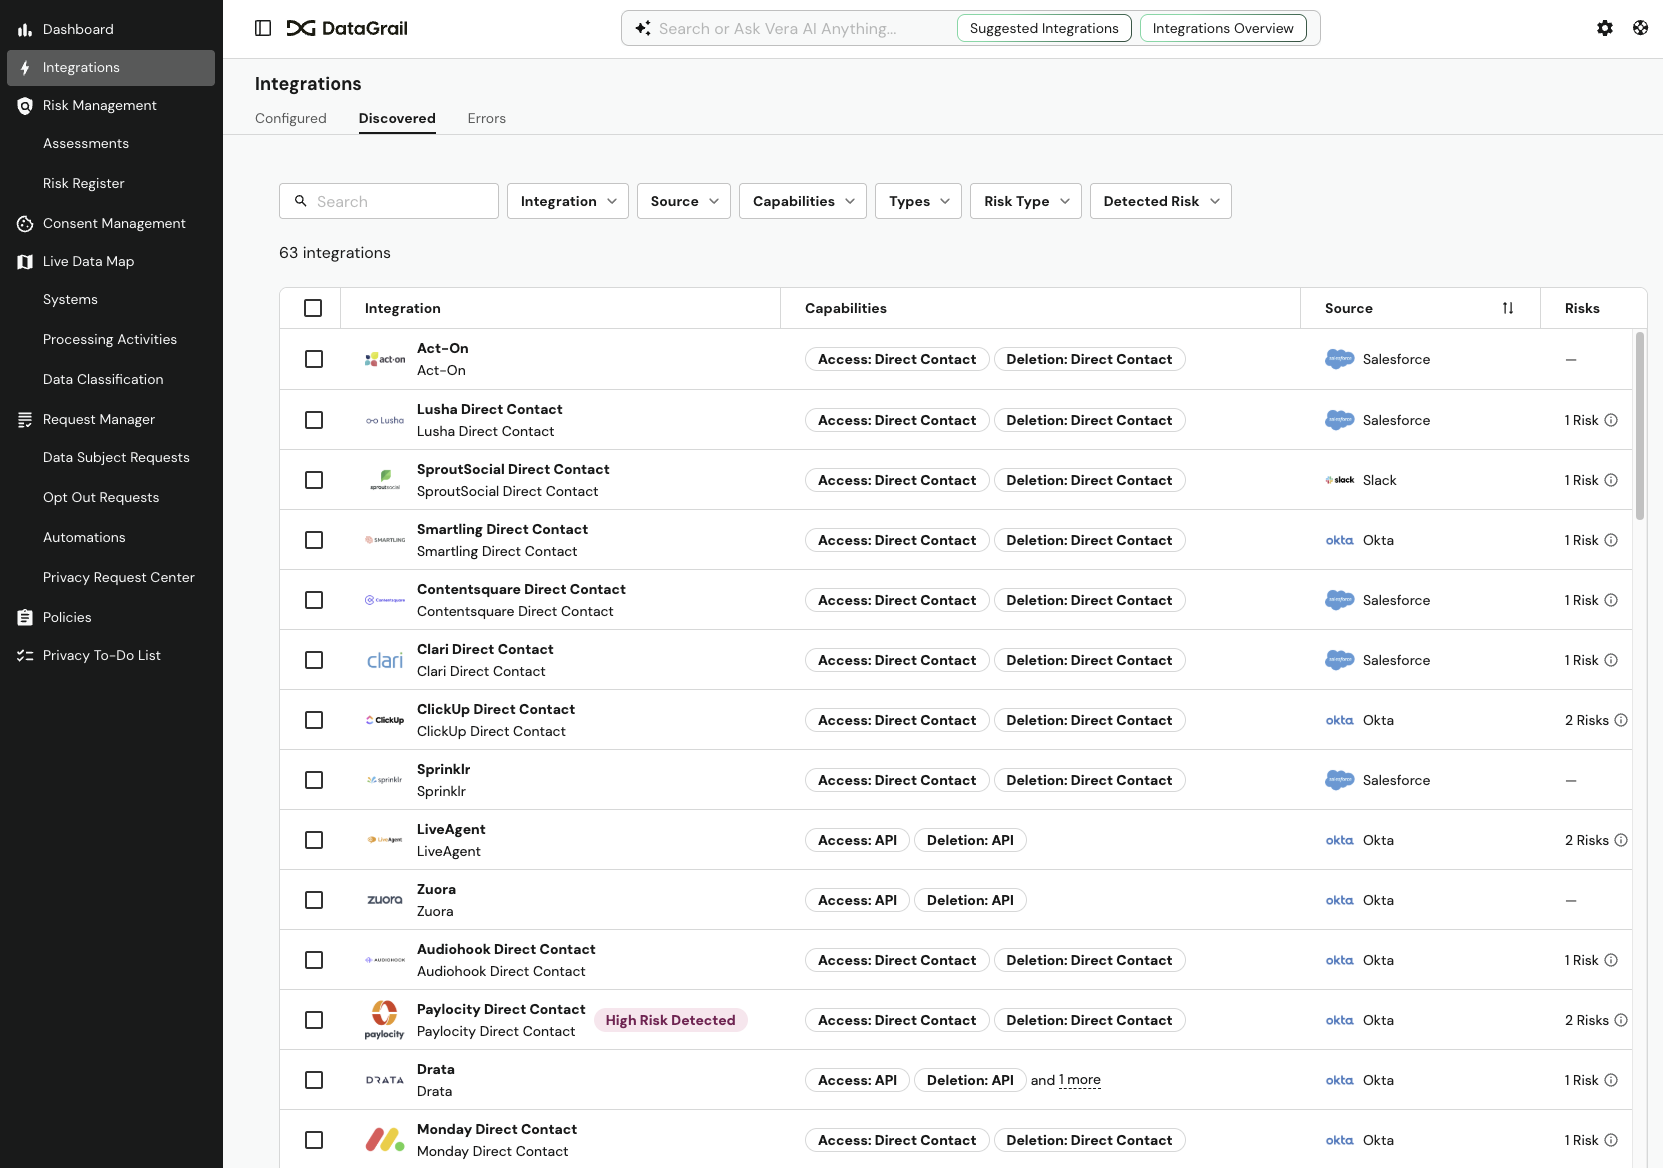Open Consent Management via its sidebar icon
This screenshot has height=1168, width=1663.
tap(25, 223)
